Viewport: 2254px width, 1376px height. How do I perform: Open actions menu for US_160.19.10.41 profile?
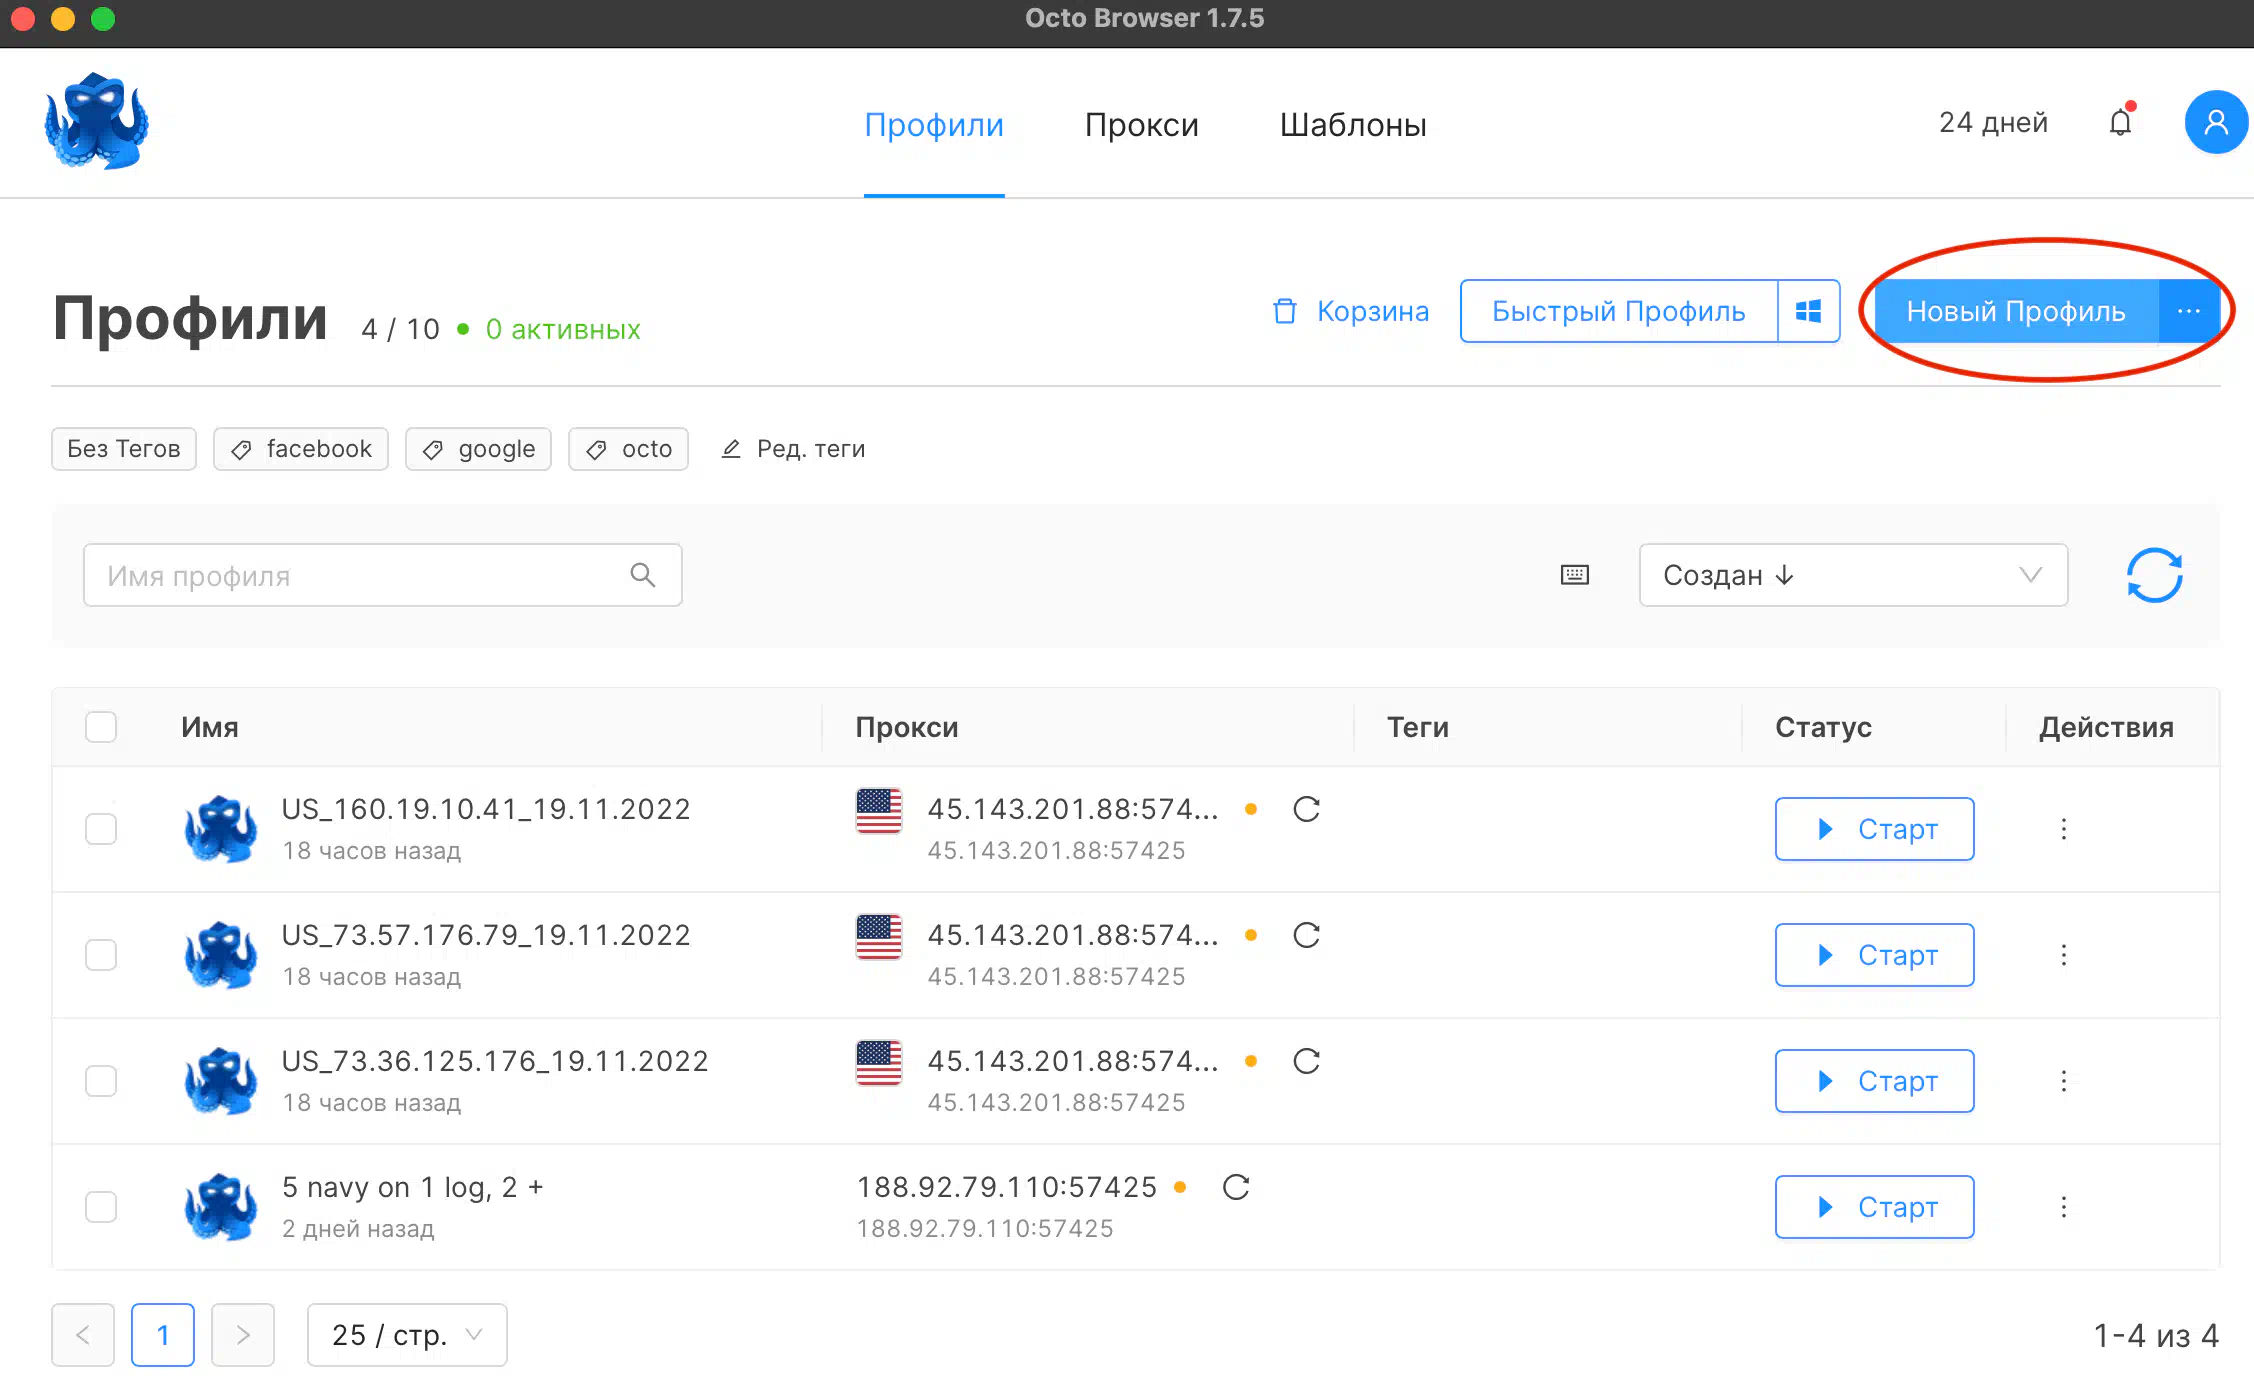(2064, 829)
